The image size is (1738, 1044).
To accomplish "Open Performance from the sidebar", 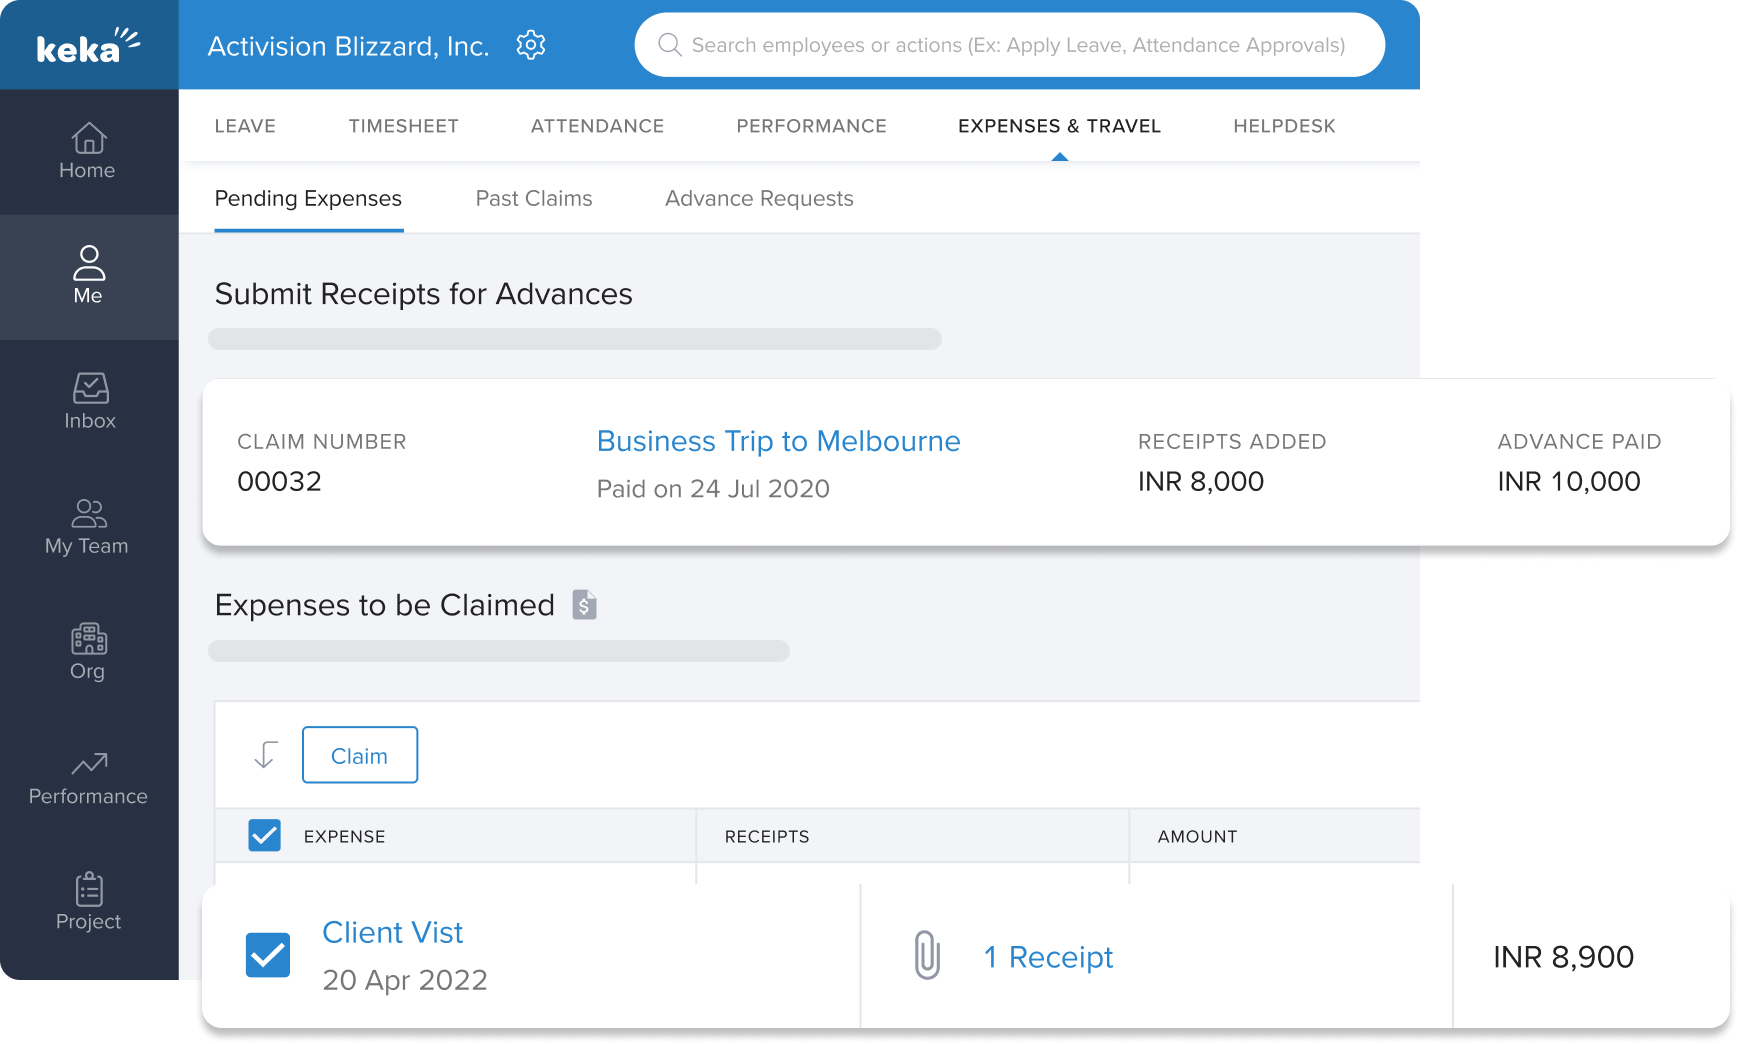I will (x=87, y=778).
